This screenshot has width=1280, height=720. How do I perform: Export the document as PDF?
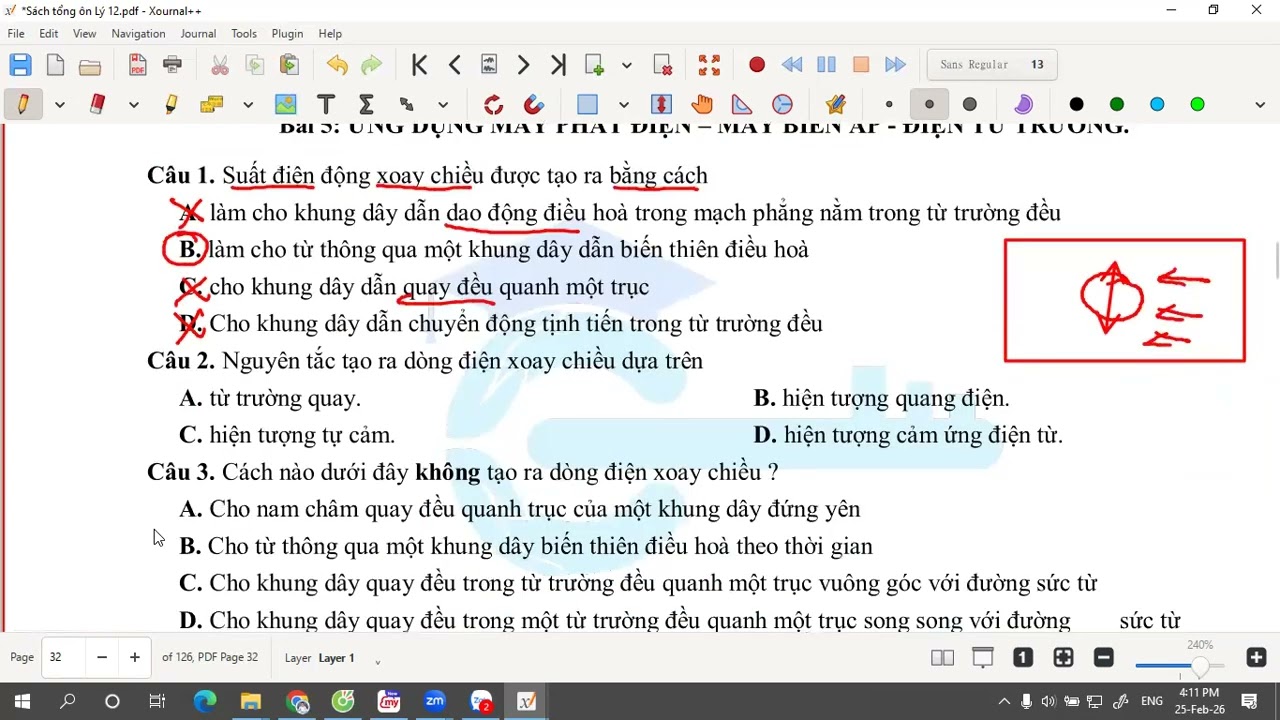pos(138,65)
